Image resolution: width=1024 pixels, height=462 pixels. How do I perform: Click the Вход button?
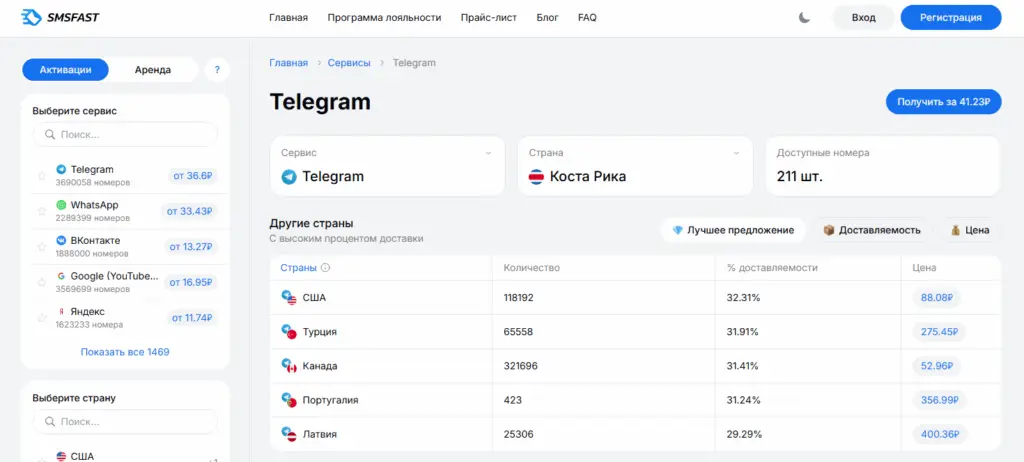coord(863,18)
